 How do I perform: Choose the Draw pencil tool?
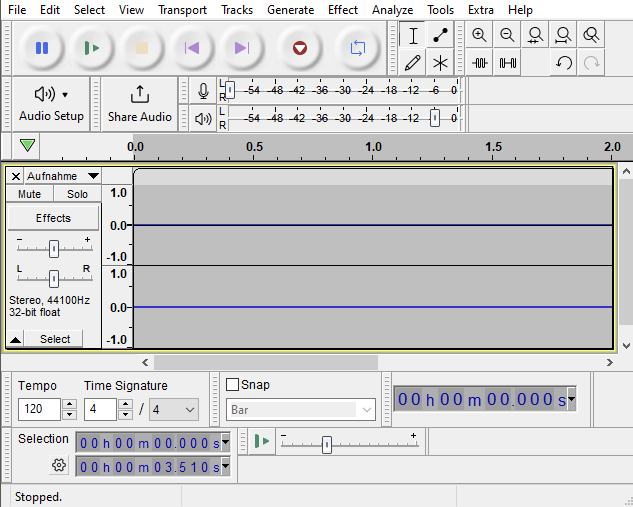click(x=413, y=63)
